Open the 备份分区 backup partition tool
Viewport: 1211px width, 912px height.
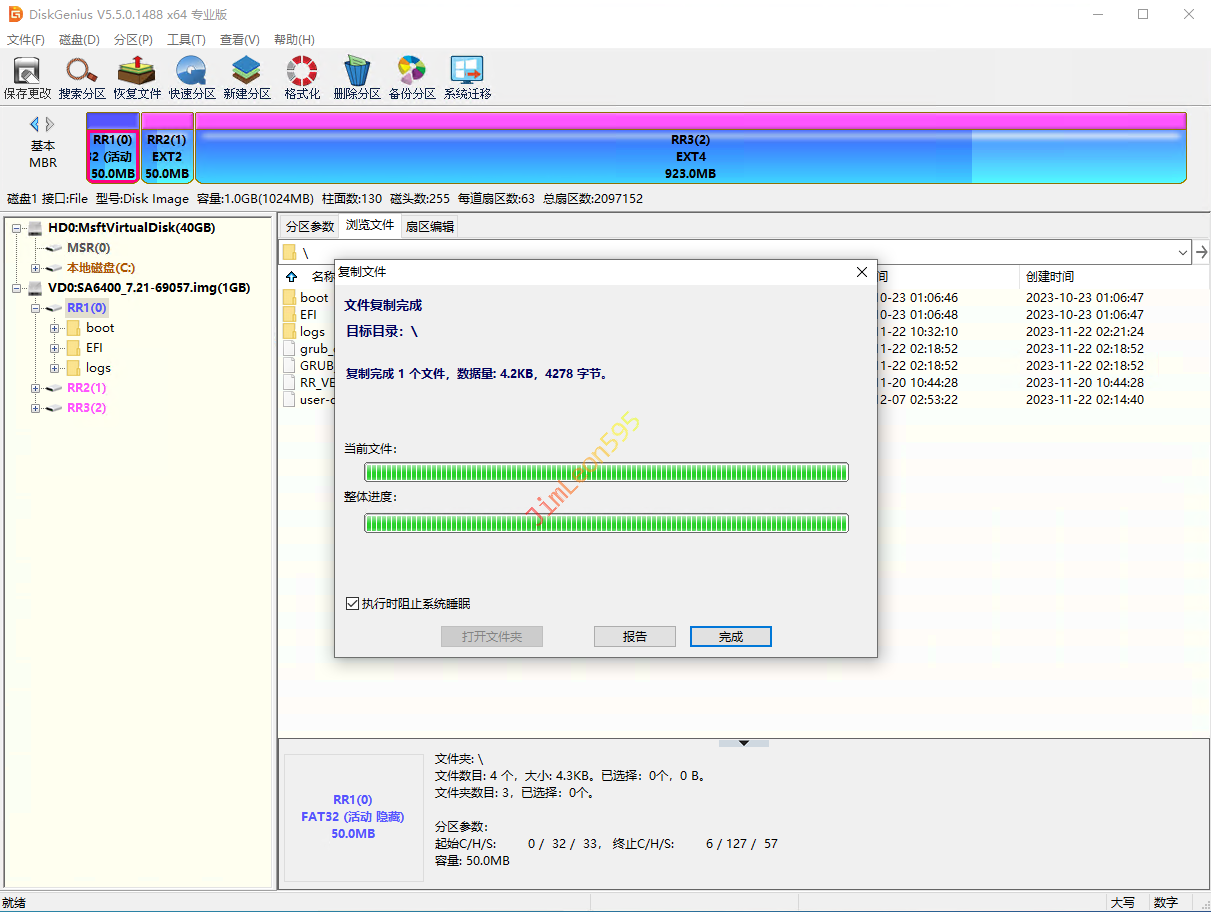point(412,77)
